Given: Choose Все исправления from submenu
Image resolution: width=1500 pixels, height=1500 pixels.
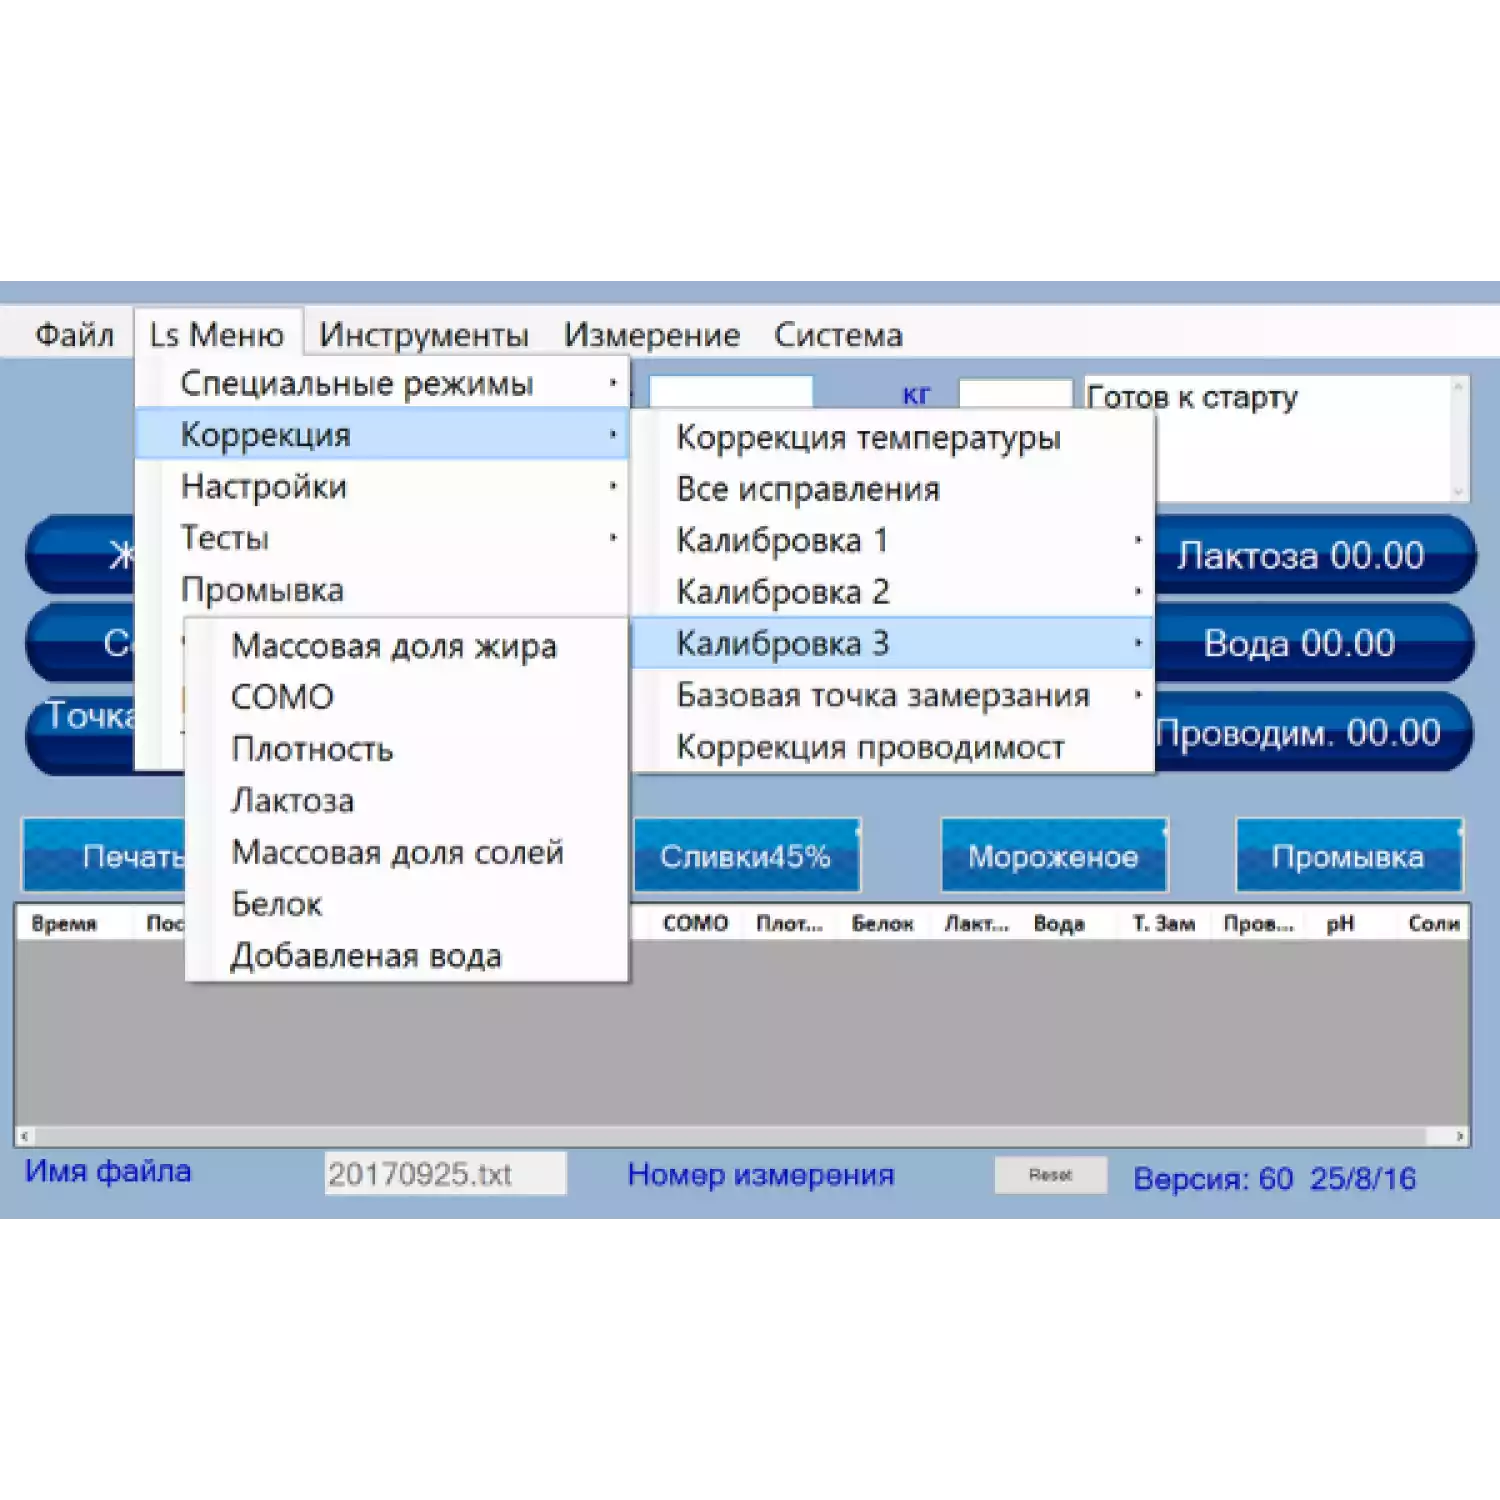Looking at the screenshot, I should tap(808, 489).
